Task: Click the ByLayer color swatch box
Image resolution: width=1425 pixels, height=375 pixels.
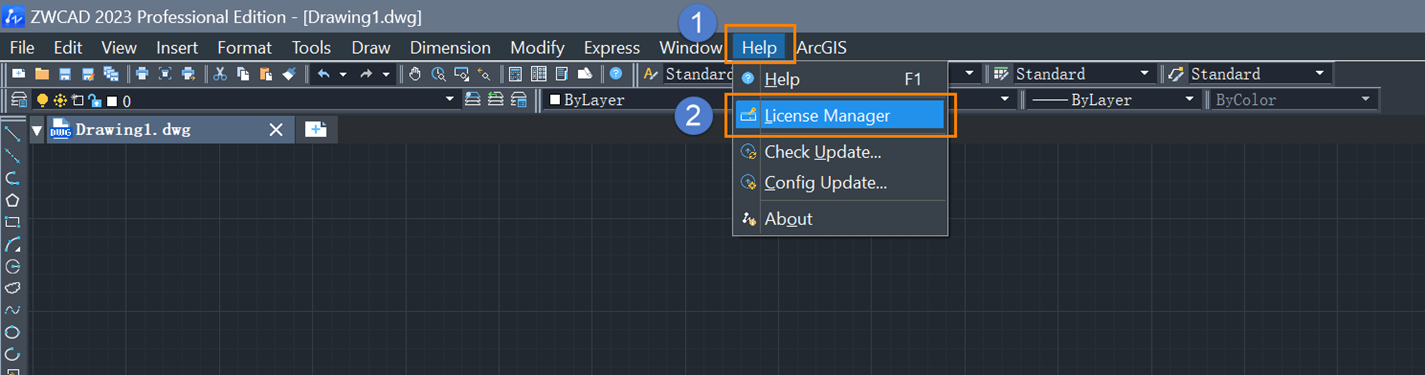Action: 555,100
